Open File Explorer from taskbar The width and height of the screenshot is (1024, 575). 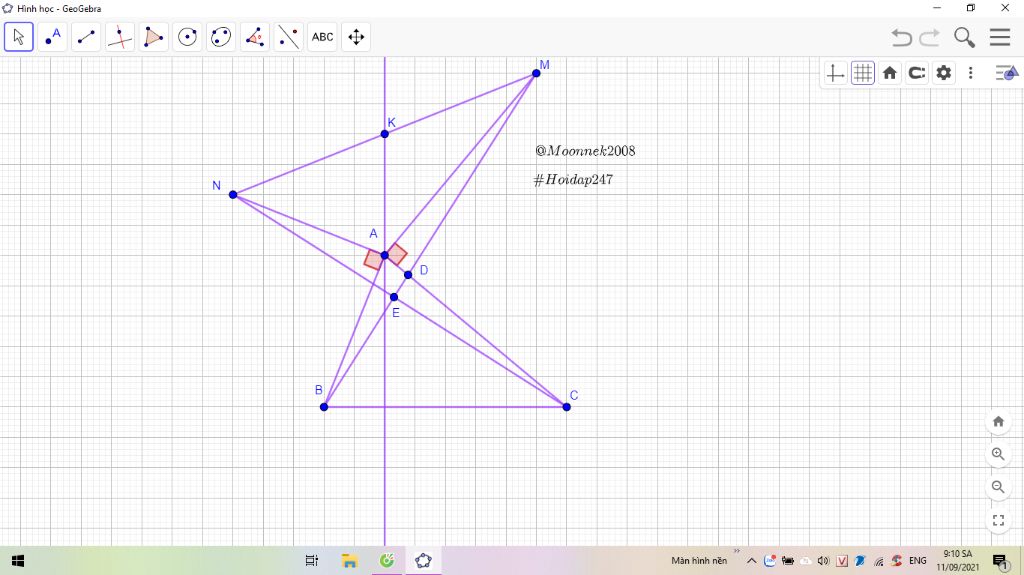[x=349, y=561]
